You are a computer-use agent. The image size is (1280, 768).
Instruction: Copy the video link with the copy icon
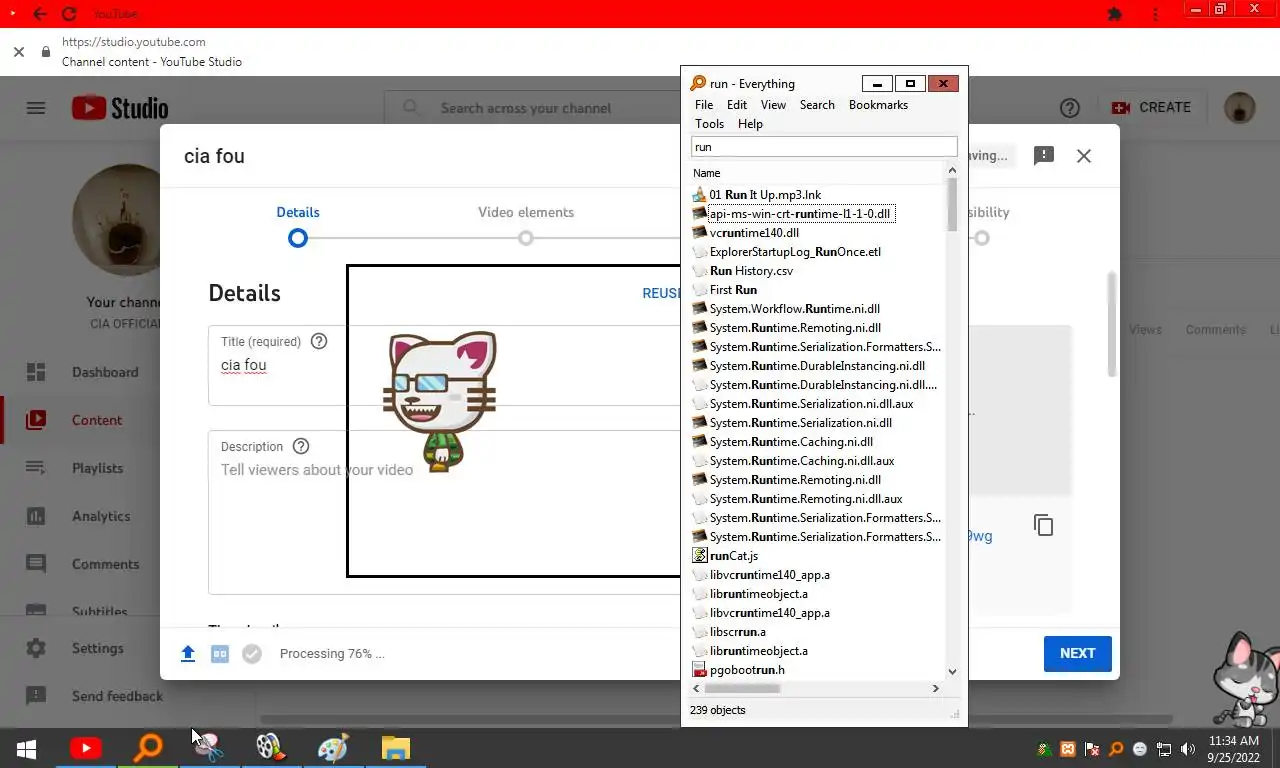click(1044, 525)
